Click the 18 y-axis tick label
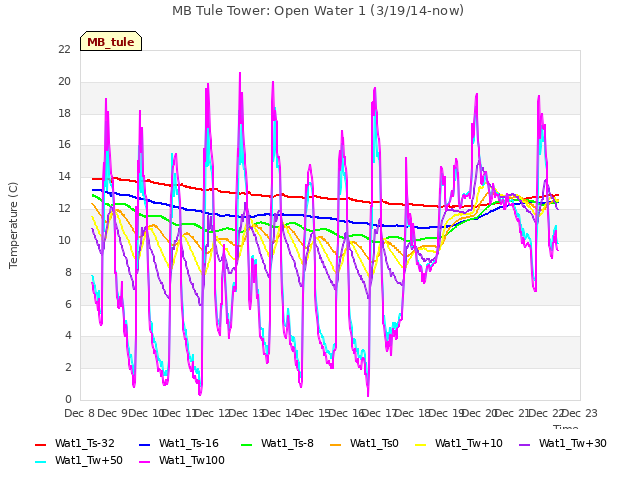The width and height of the screenshot is (640, 480). pos(64,113)
